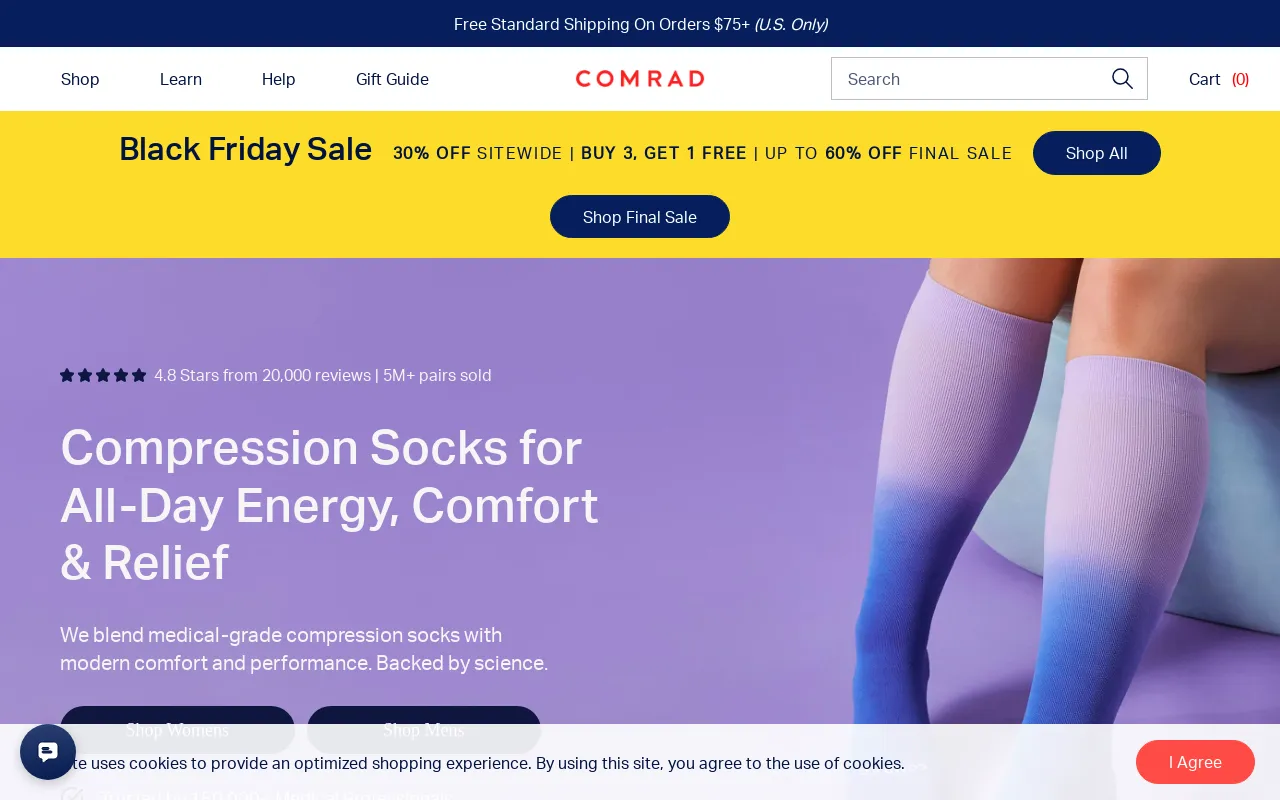Click the Shop Womens button
Image resolution: width=1280 pixels, height=800 pixels.
(177, 730)
